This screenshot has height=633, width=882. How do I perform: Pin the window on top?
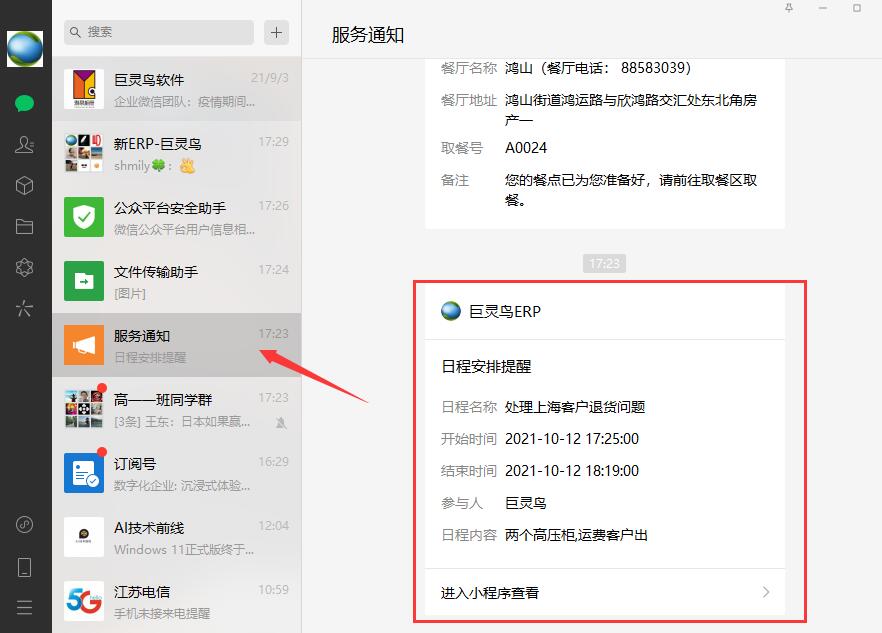pos(789,8)
